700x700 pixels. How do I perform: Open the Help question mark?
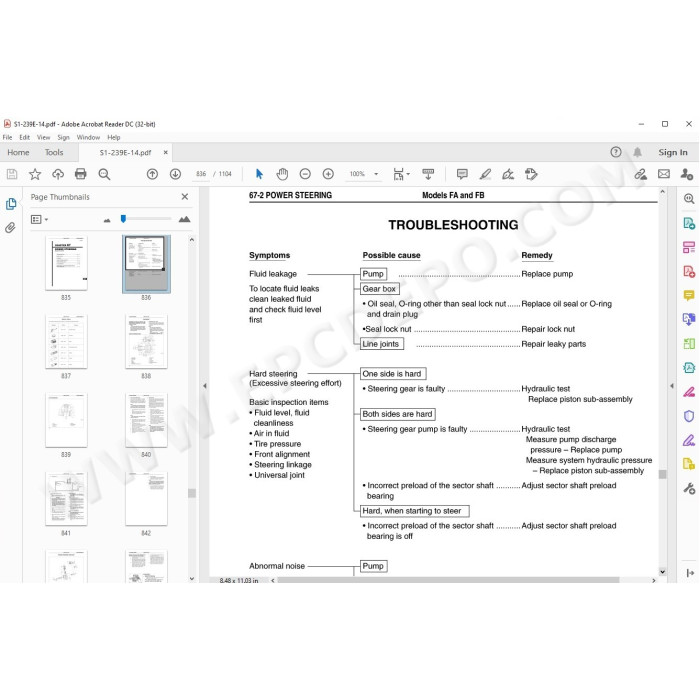(616, 152)
